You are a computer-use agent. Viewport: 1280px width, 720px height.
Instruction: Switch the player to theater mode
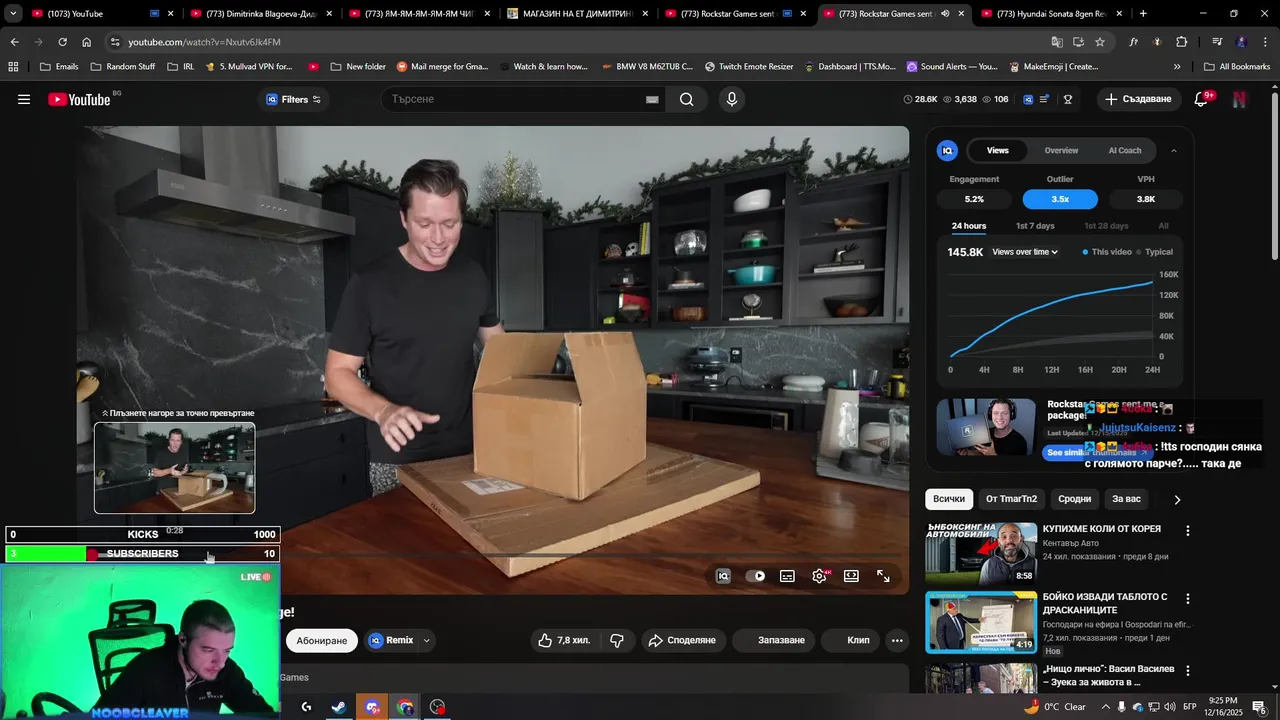coord(852,576)
